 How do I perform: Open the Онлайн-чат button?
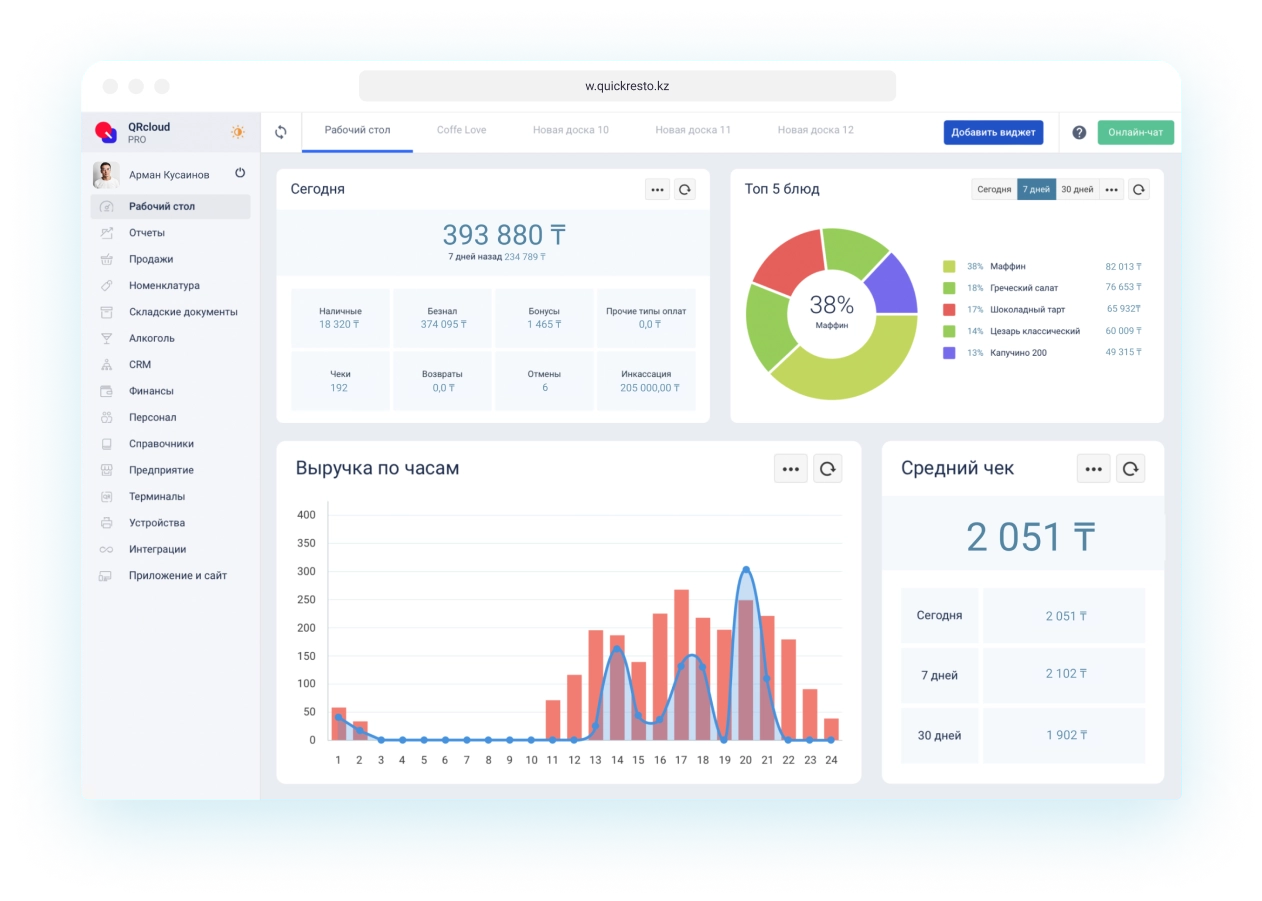tap(1135, 132)
